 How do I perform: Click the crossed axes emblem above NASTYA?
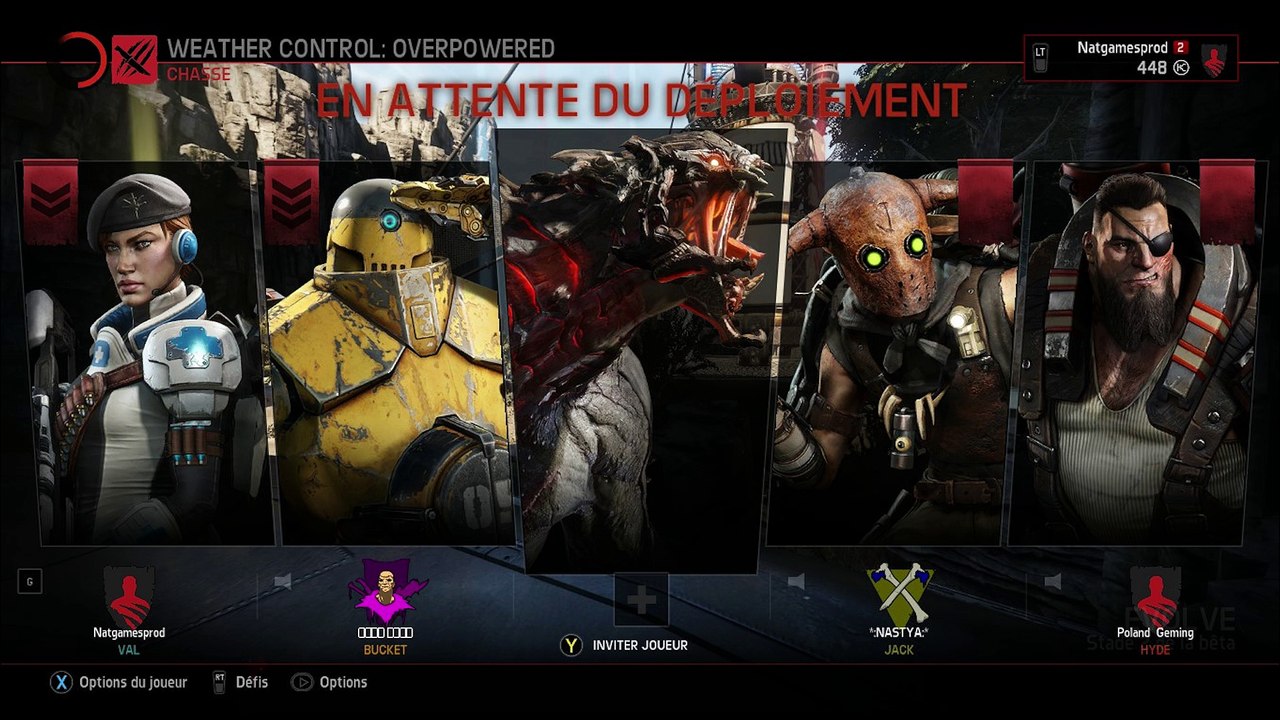coord(899,594)
